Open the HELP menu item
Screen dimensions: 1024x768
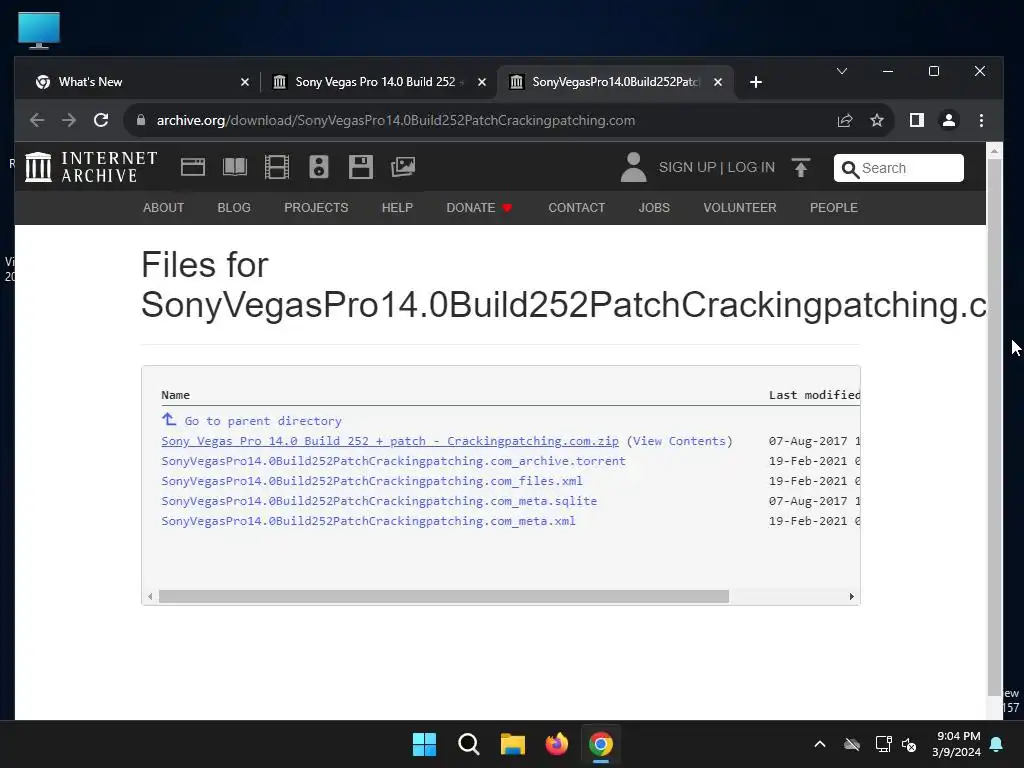point(397,208)
